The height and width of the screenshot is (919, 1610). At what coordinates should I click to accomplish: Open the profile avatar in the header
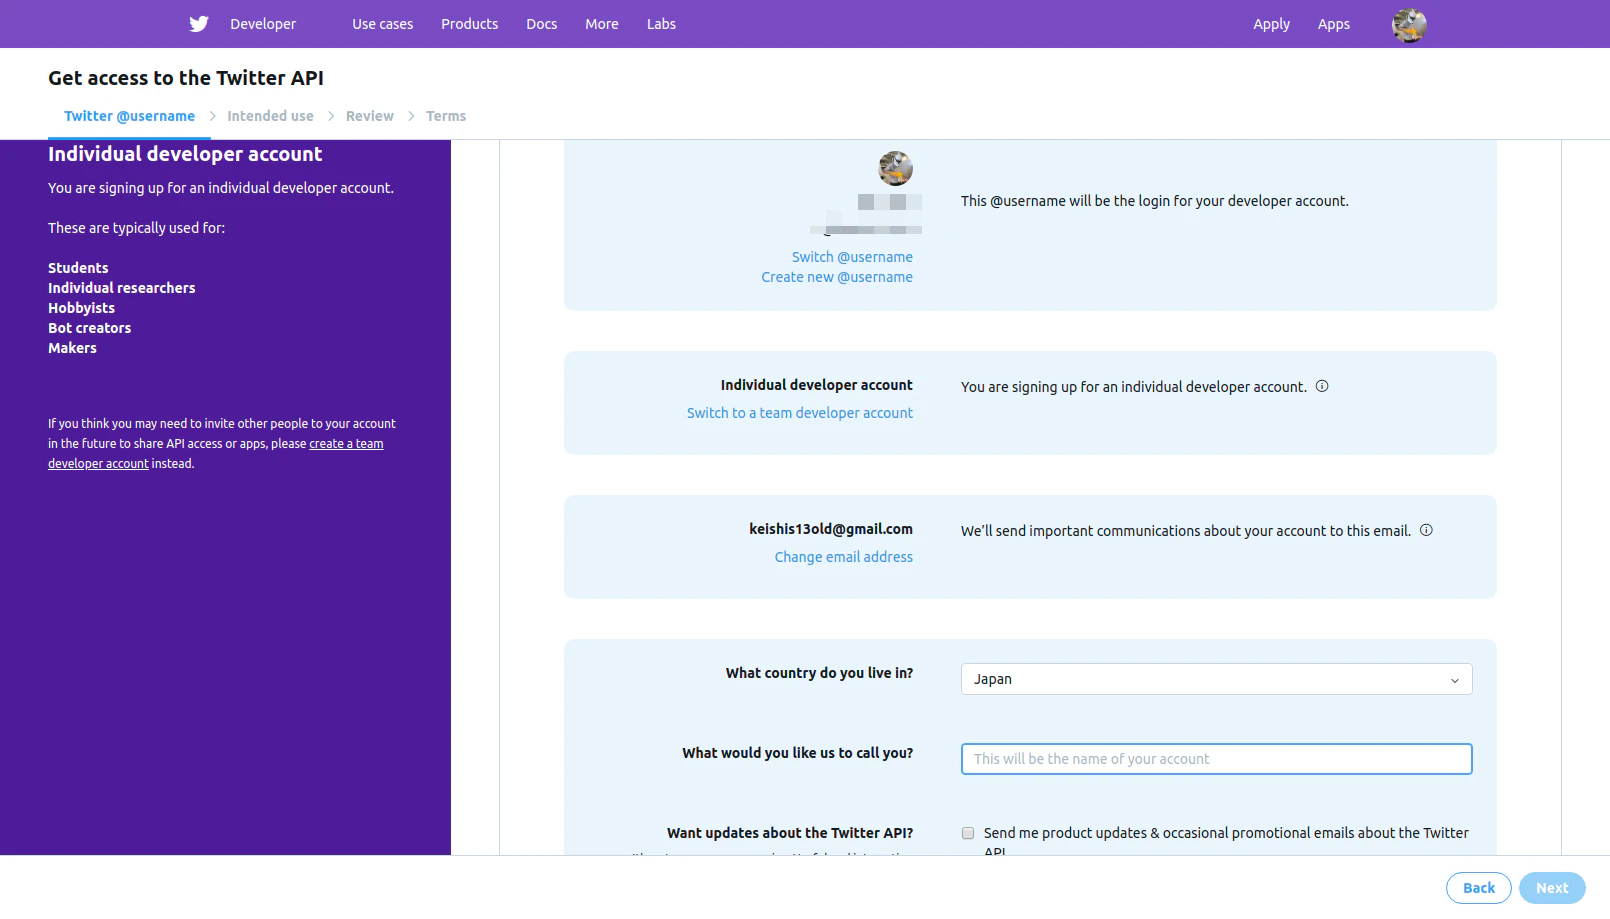pos(1409,25)
